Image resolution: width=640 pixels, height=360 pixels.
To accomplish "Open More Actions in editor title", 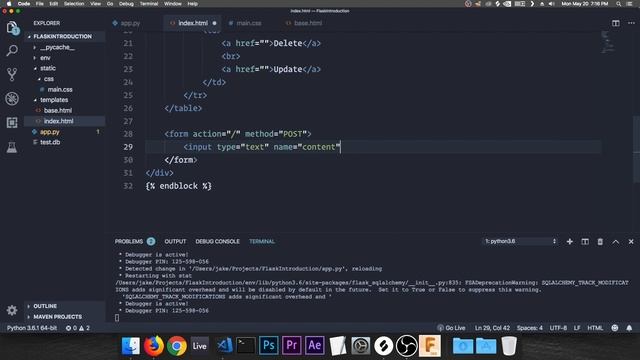I will point(631,23).
